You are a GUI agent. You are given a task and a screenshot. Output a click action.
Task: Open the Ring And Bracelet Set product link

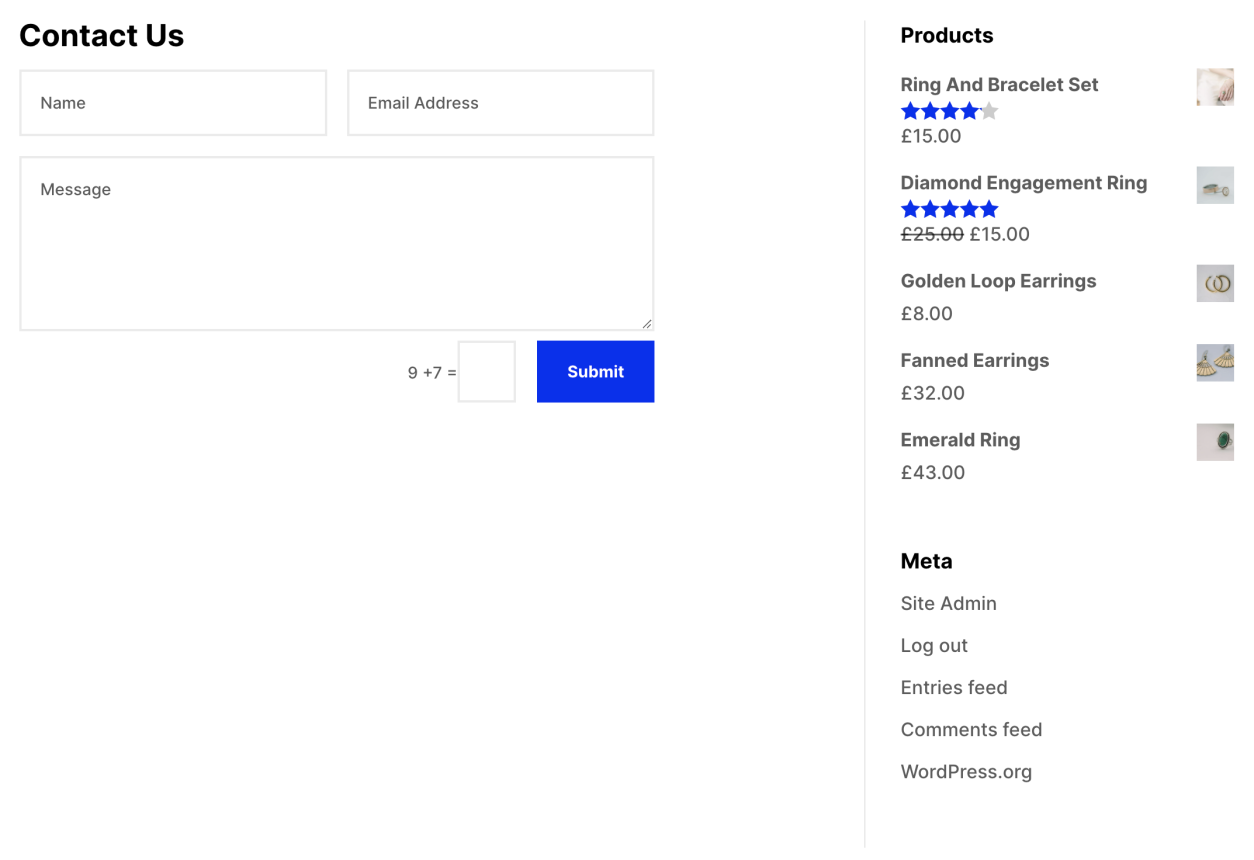coord(999,85)
